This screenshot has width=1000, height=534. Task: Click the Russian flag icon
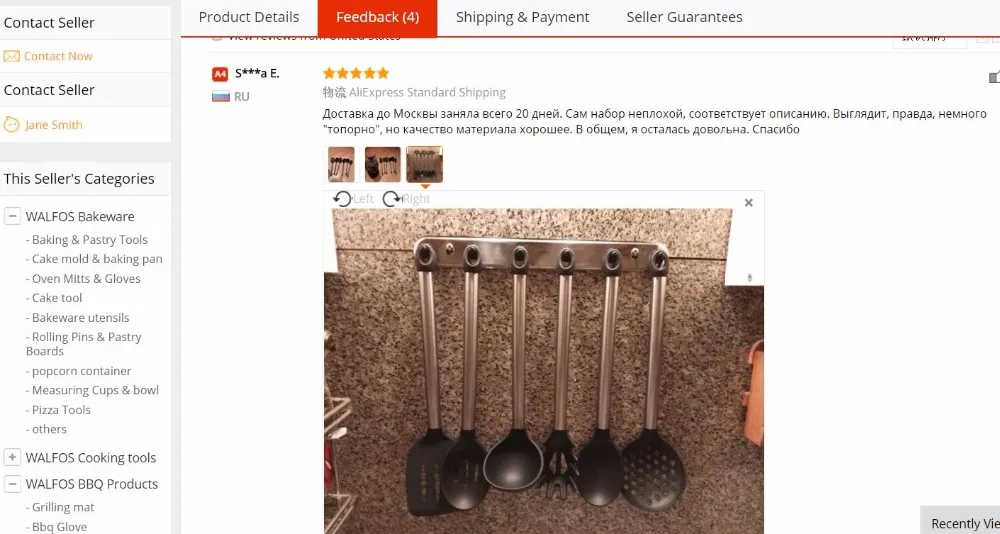pos(221,97)
